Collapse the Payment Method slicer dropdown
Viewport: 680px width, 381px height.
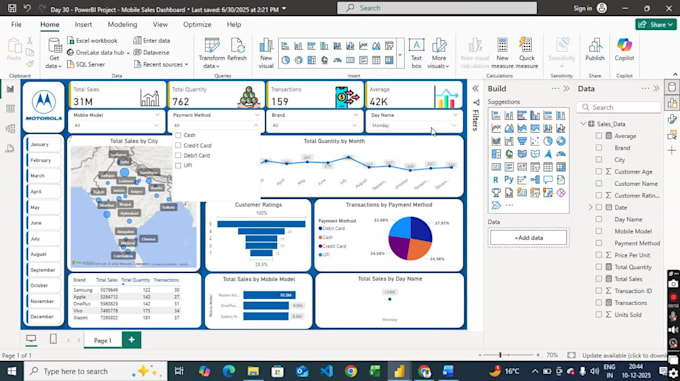(256, 125)
